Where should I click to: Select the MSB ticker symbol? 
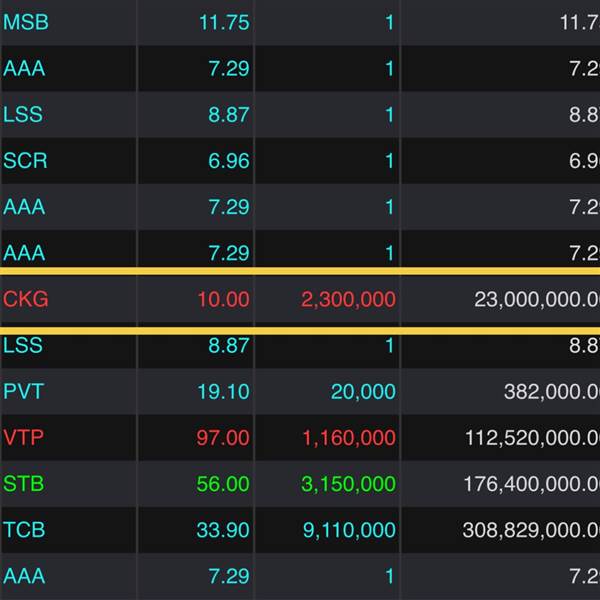click(x=26, y=22)
